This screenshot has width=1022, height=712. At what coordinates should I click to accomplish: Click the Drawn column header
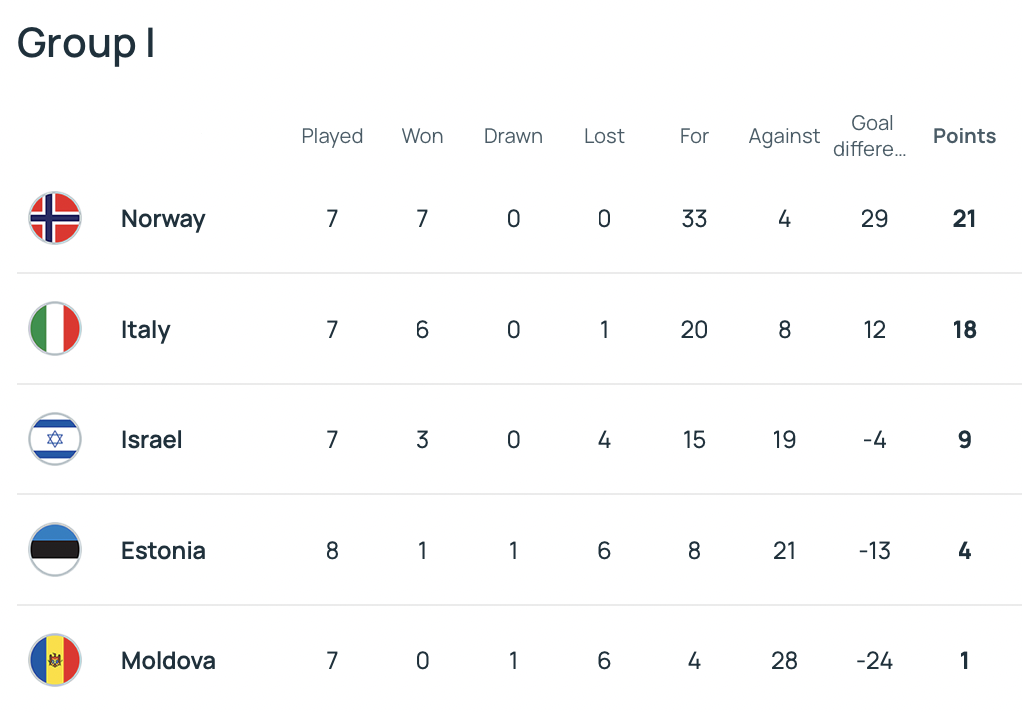pos(513,136)
